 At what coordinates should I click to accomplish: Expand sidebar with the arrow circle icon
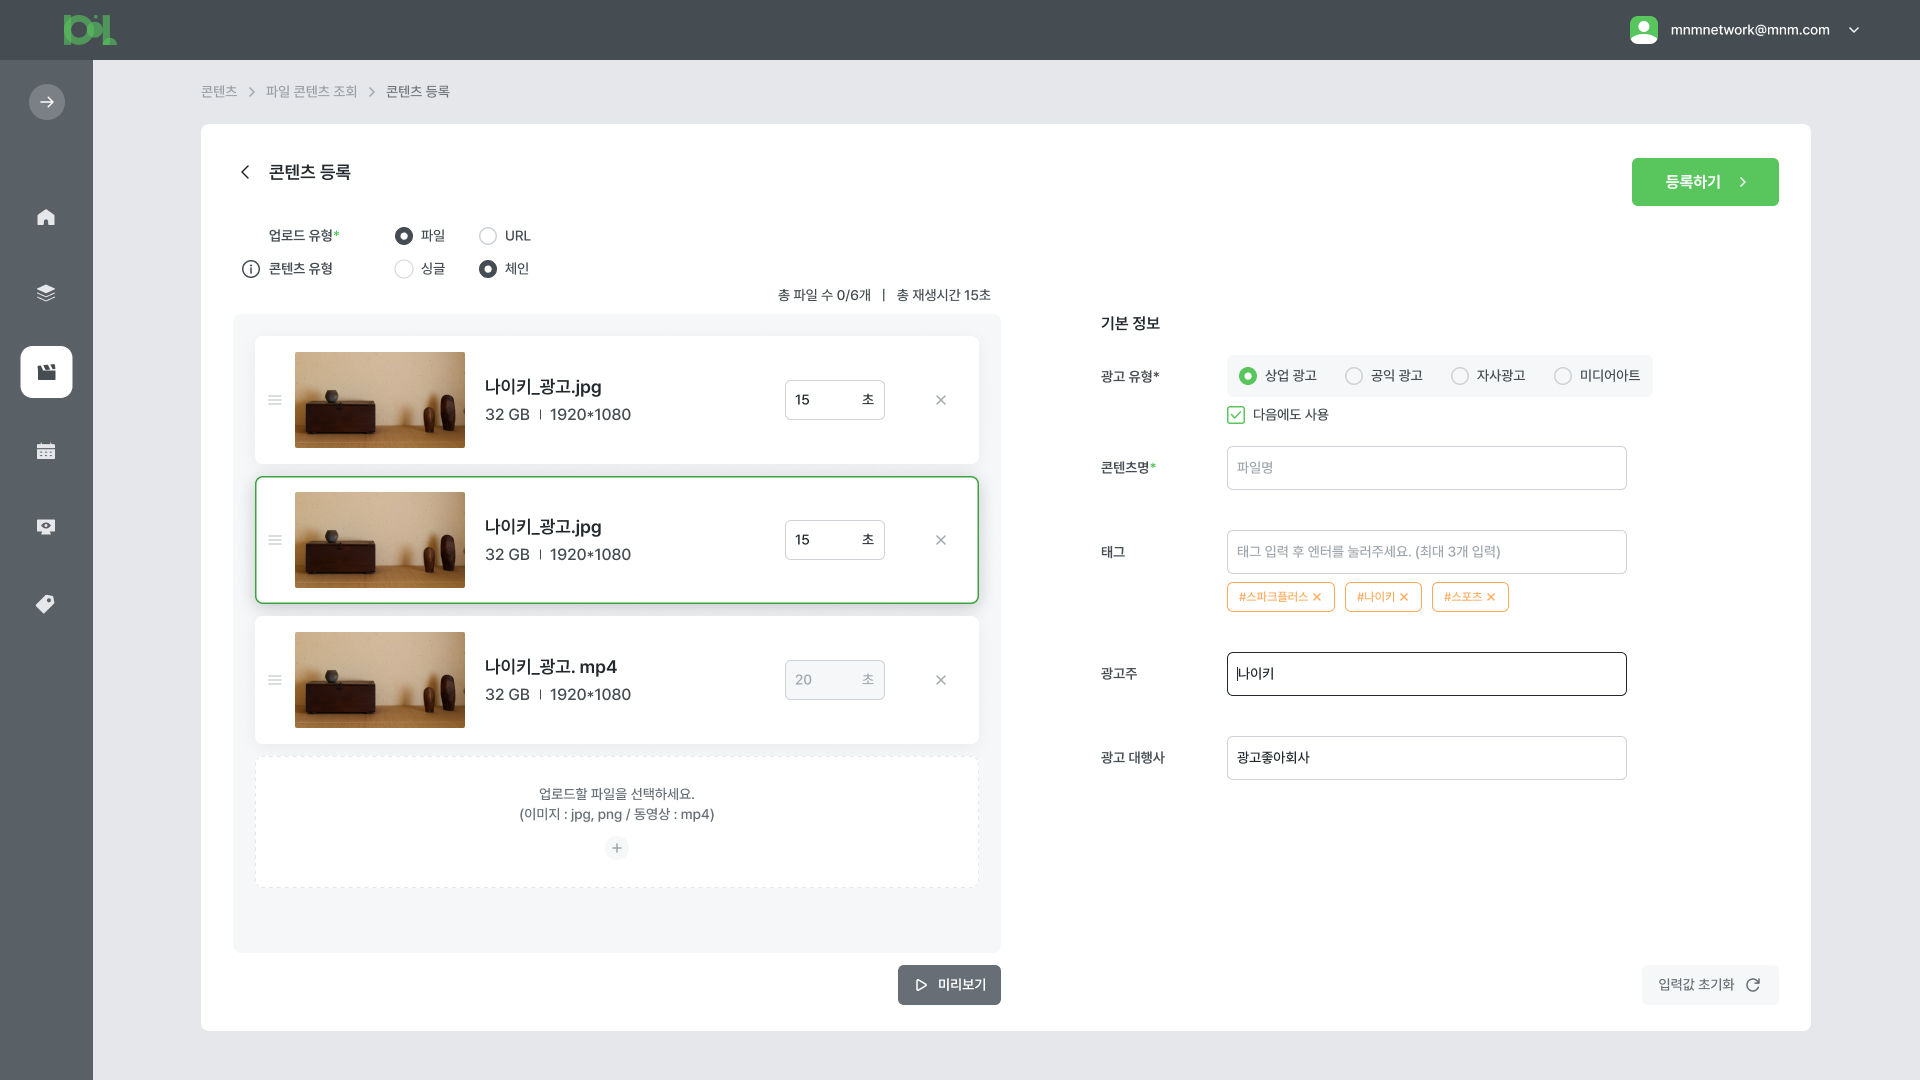[x=47, y=102]
